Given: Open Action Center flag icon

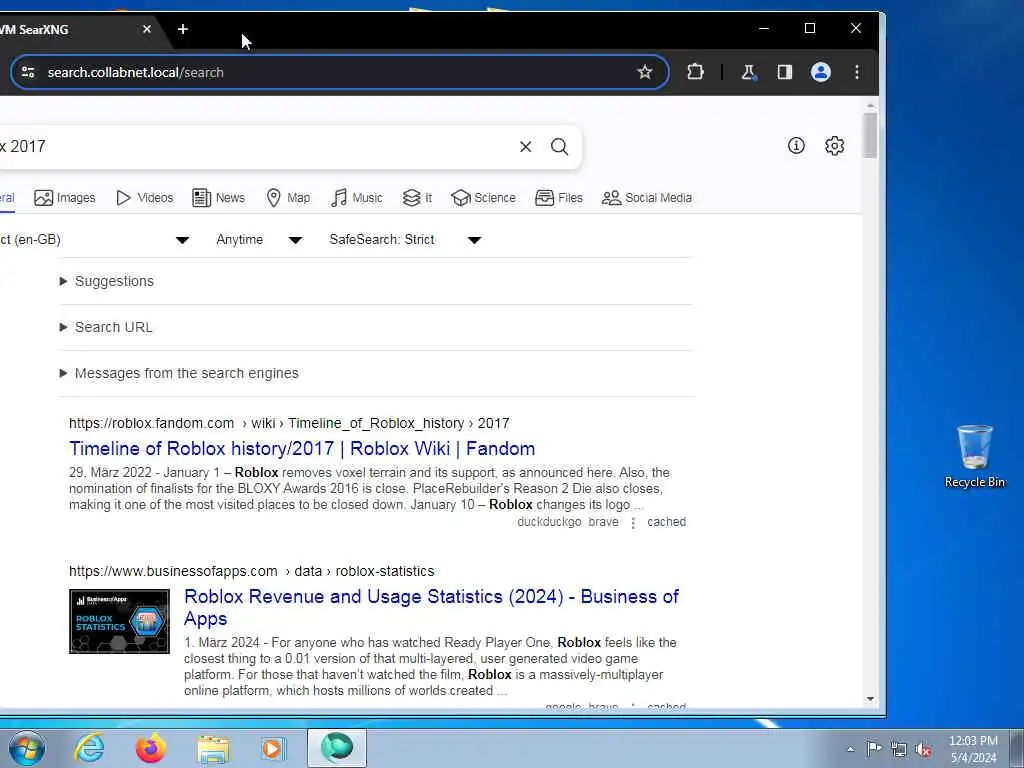Looking at the screenshot, I should [874, 748].
